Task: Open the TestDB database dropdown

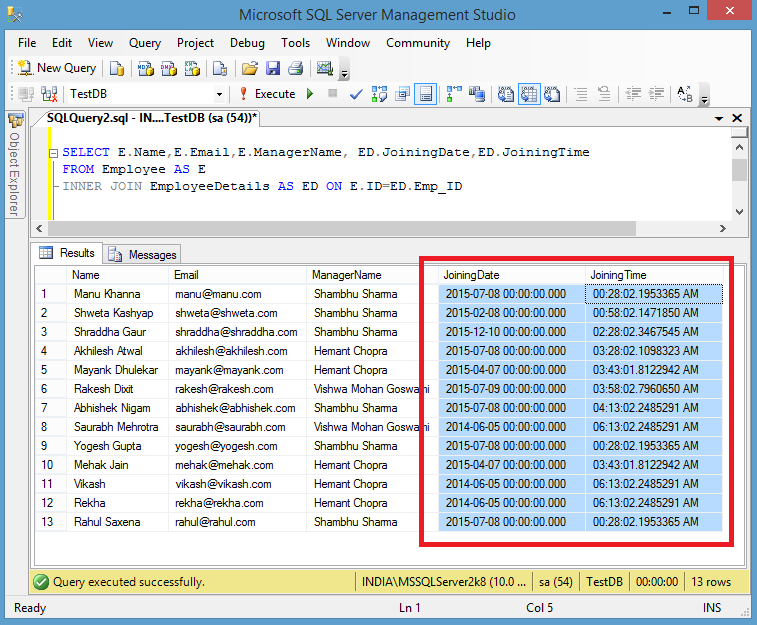Action: tap(221, 94)
